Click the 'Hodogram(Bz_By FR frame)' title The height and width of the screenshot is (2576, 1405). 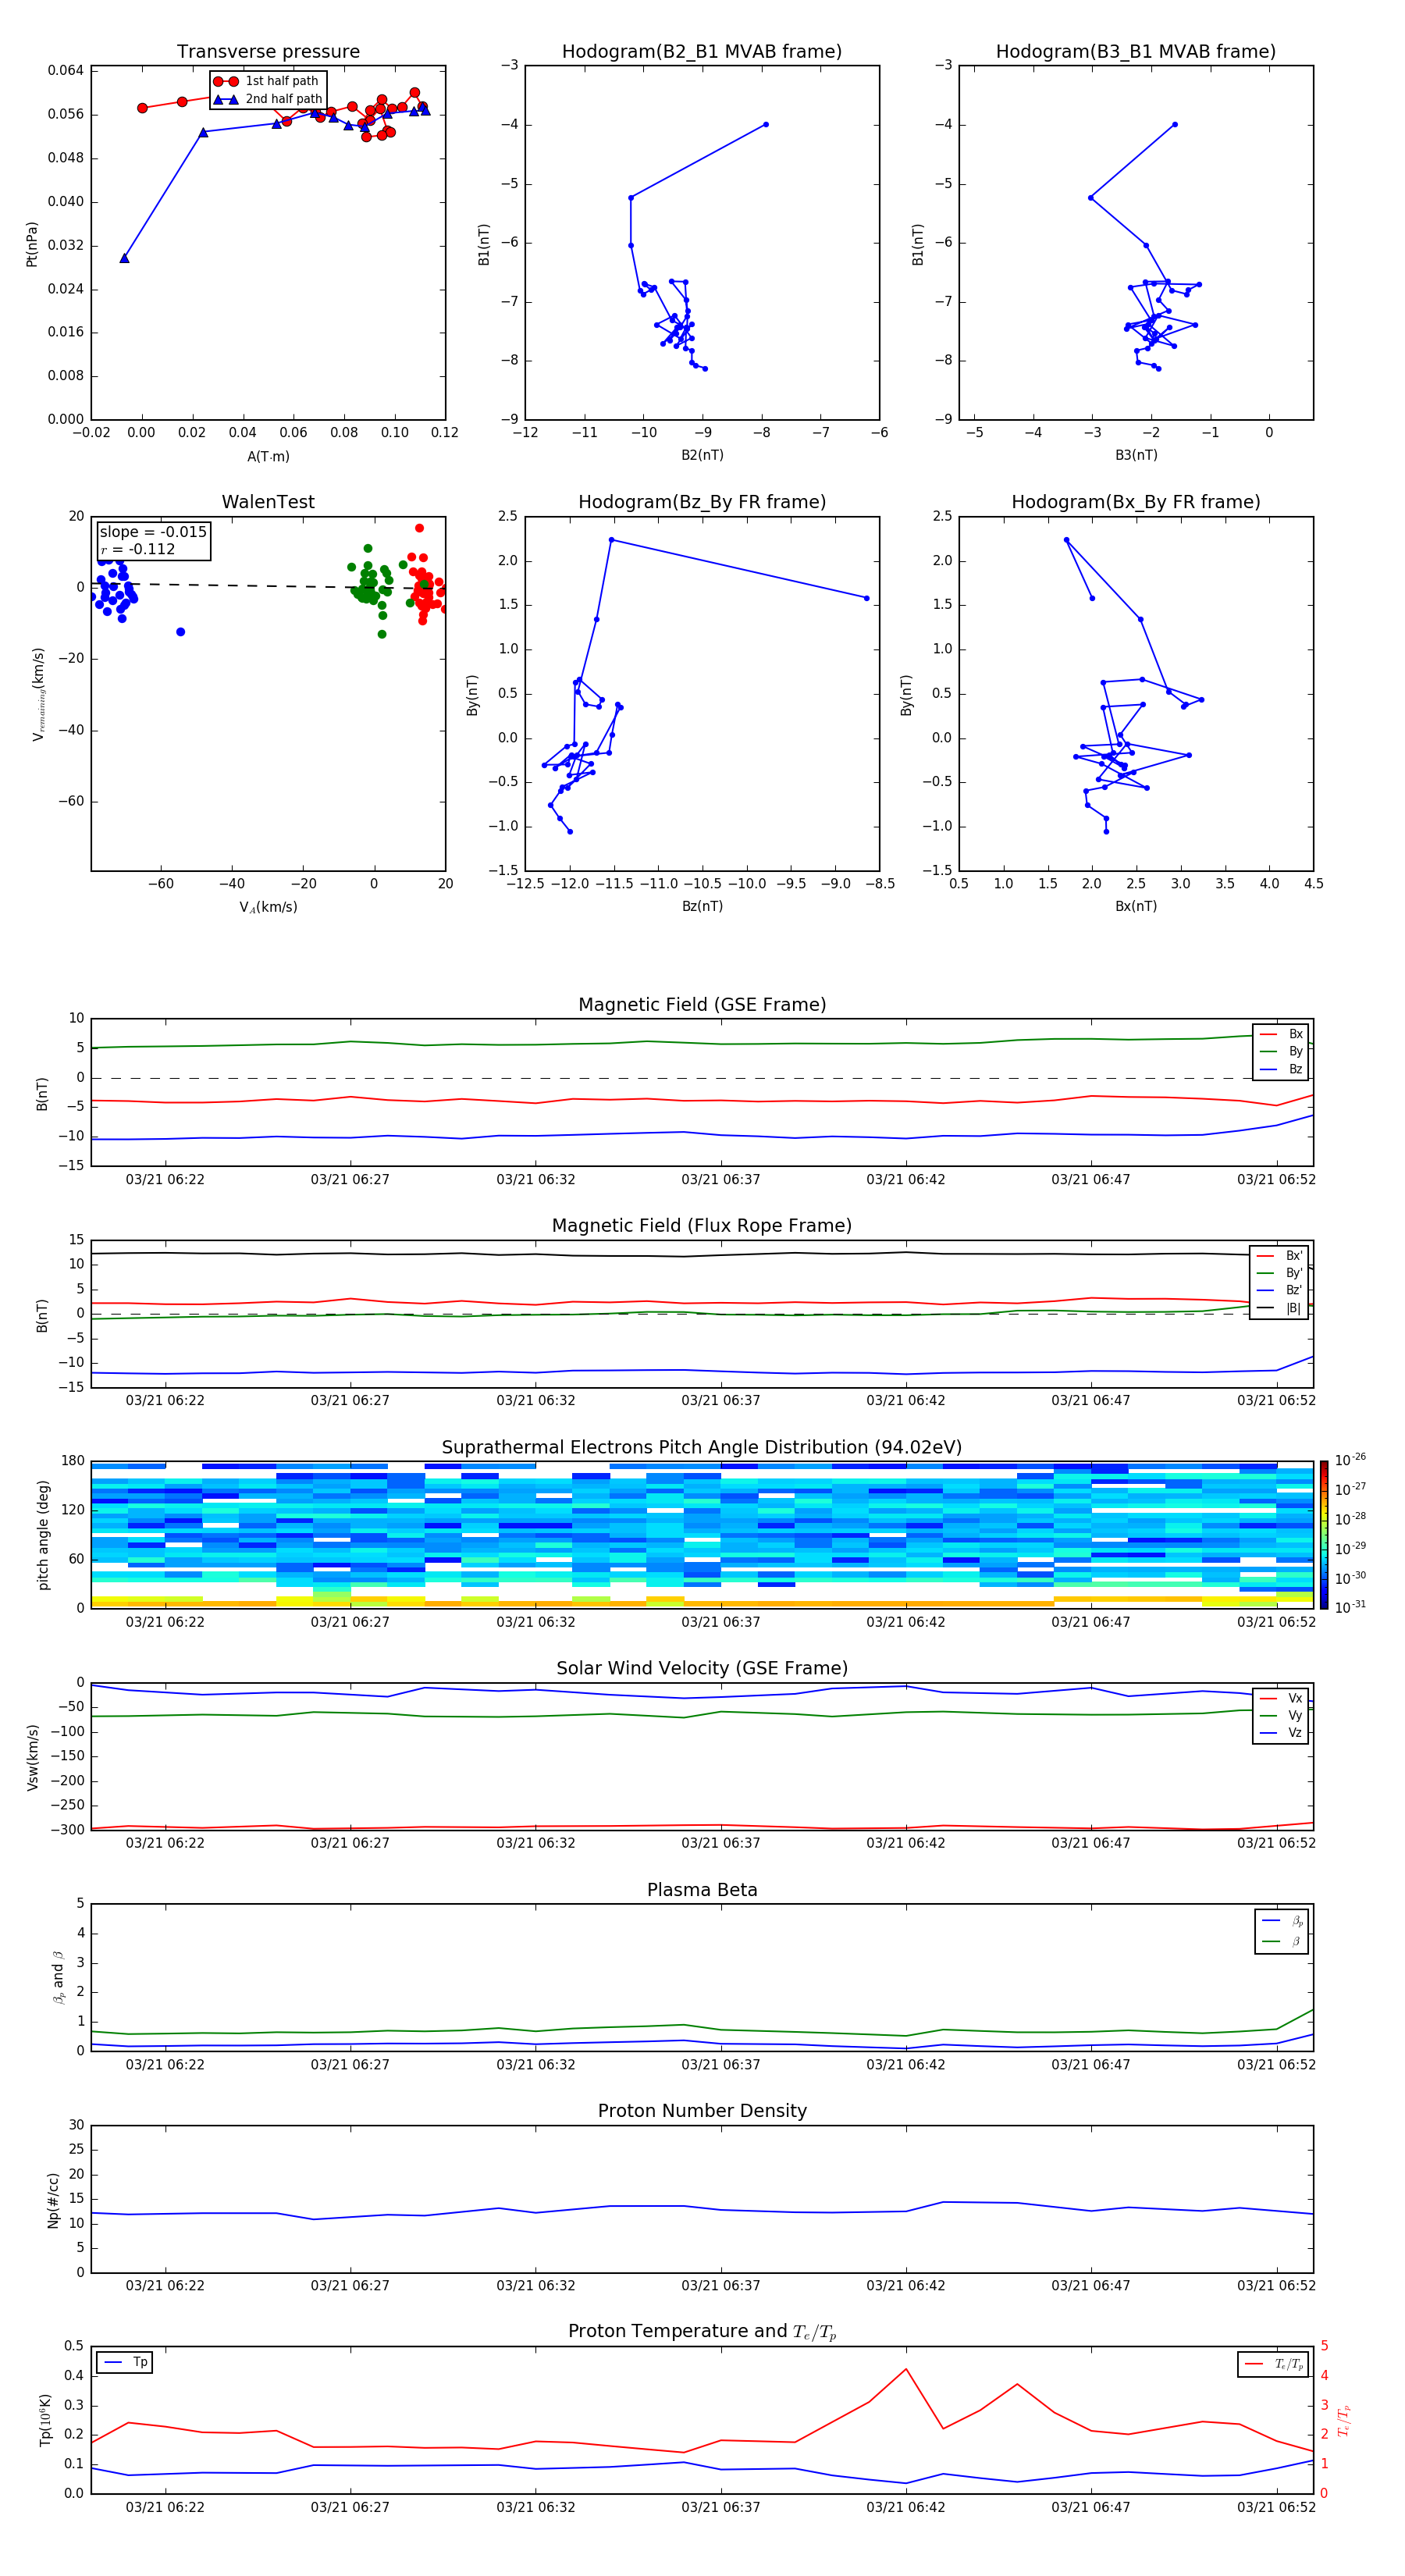(x=702, y=502)
